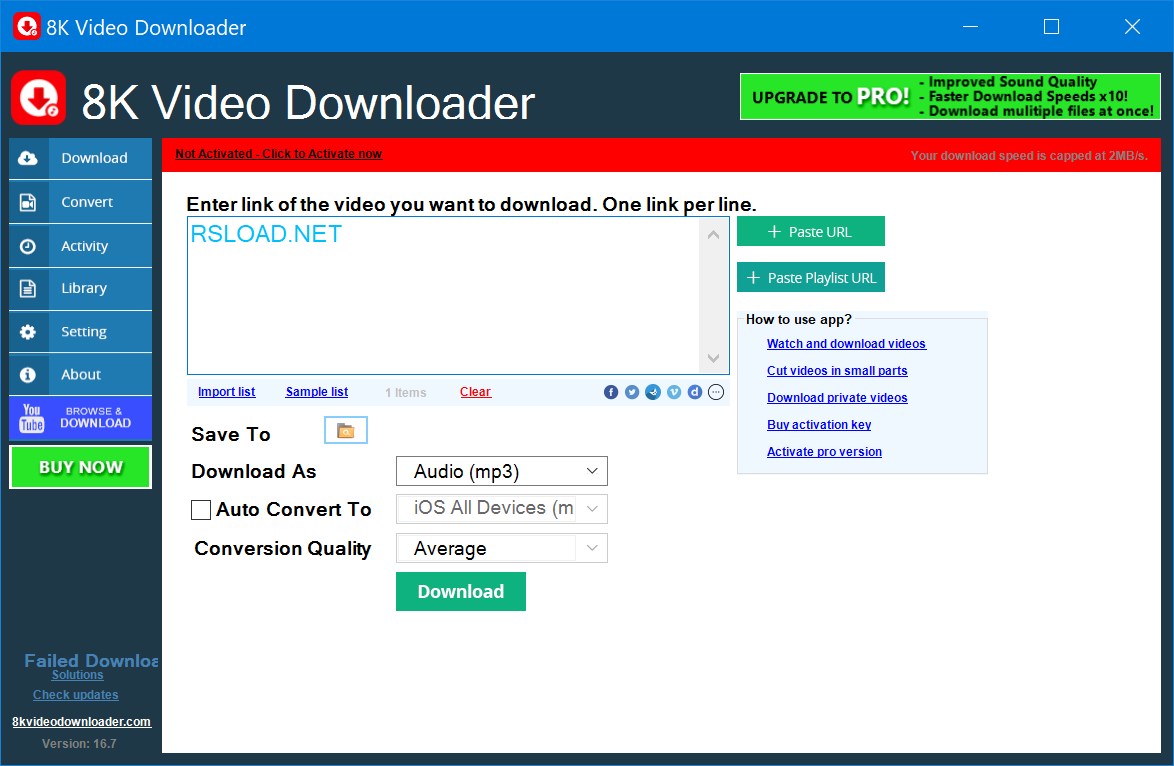Click the green Download button
Image resolution: width=1174 pixels, height=766 pixels.
[460, 592]
